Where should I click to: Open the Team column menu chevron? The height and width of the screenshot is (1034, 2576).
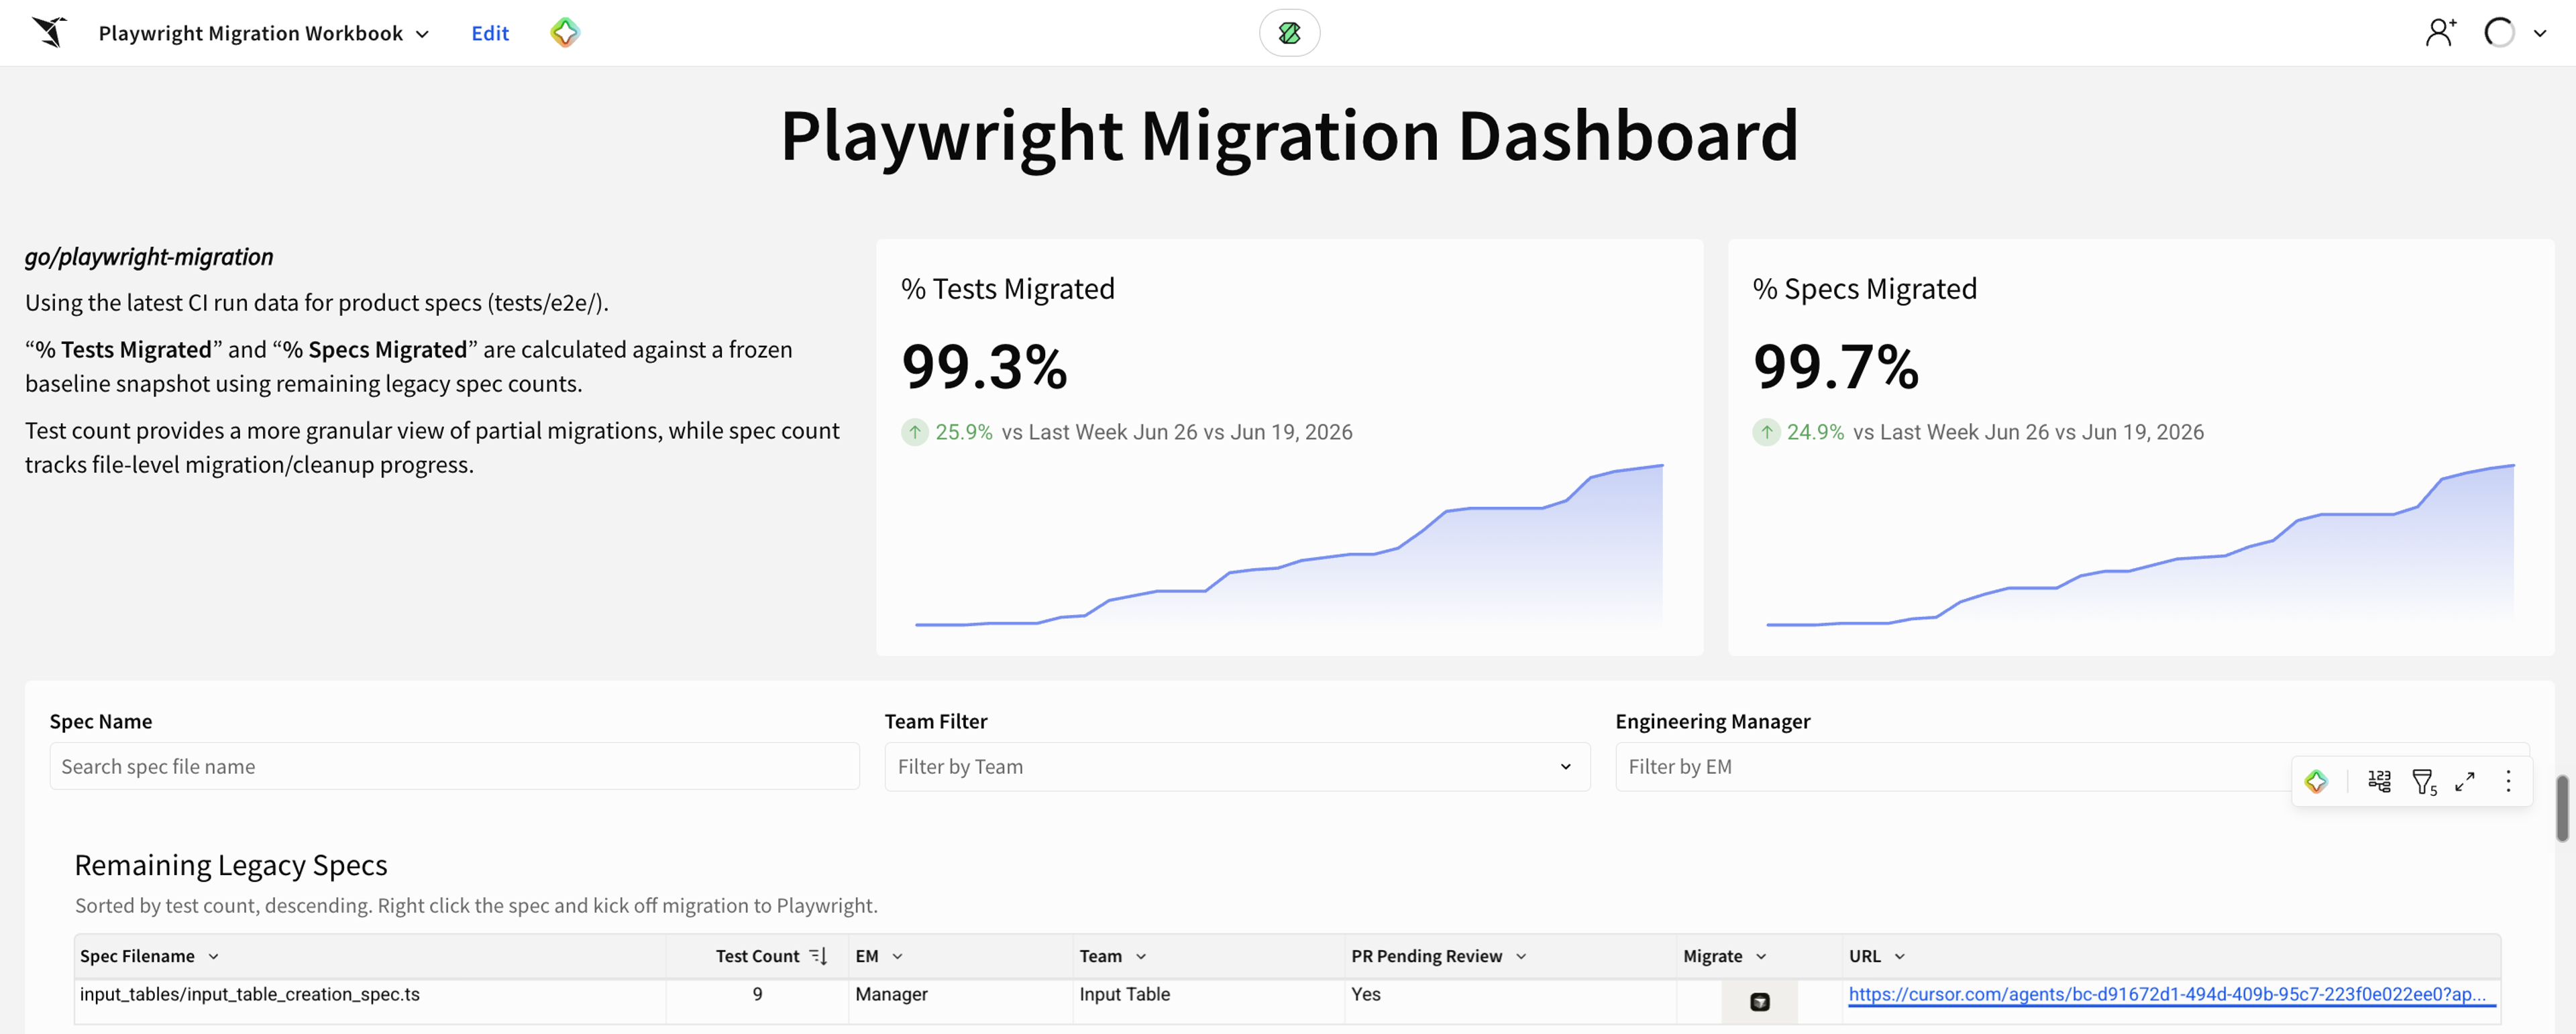point(1141,956)
